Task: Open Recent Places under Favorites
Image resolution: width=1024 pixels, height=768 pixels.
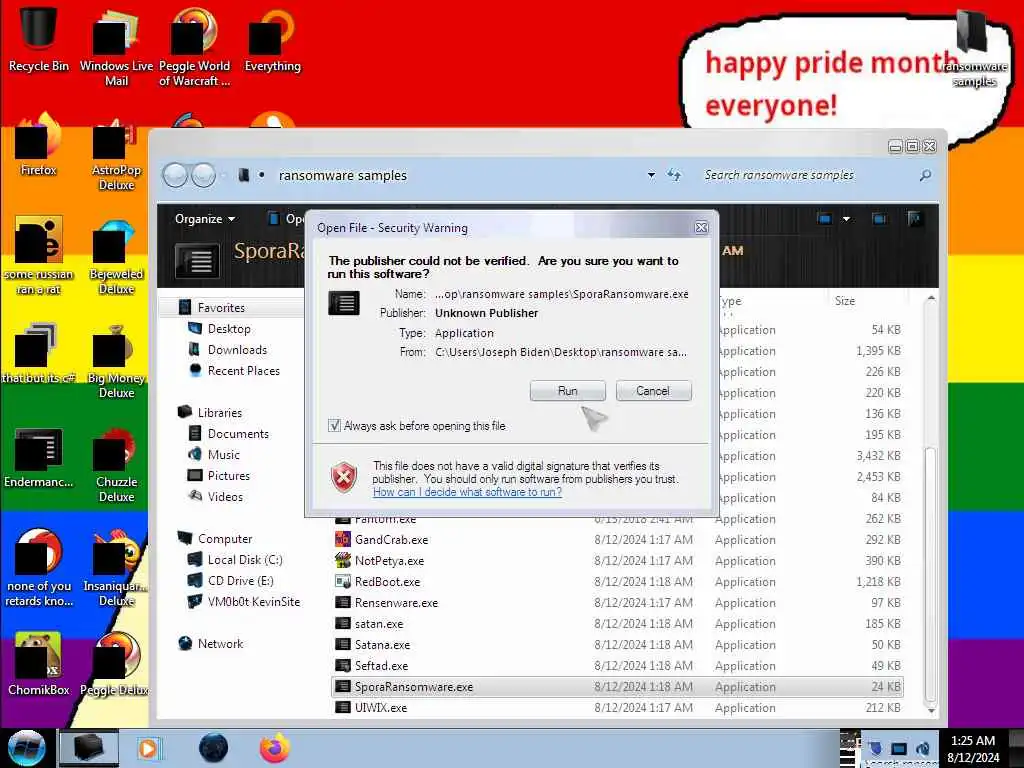Action: [243, 370]
